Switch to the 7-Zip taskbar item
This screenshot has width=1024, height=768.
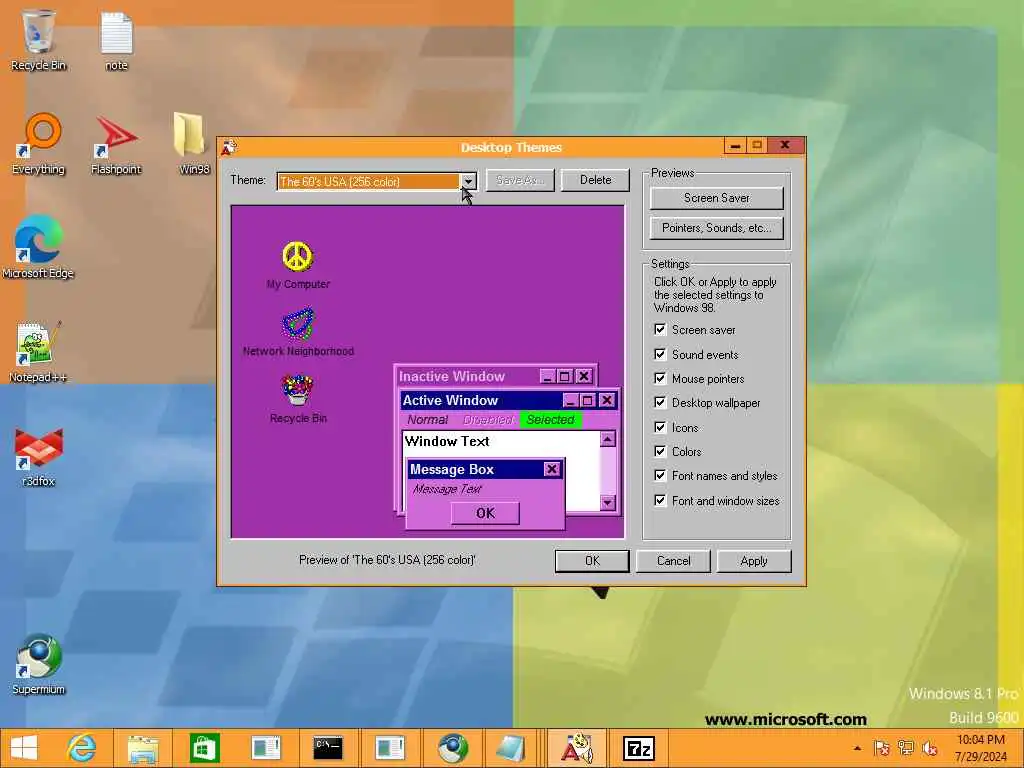click(639, 748)
